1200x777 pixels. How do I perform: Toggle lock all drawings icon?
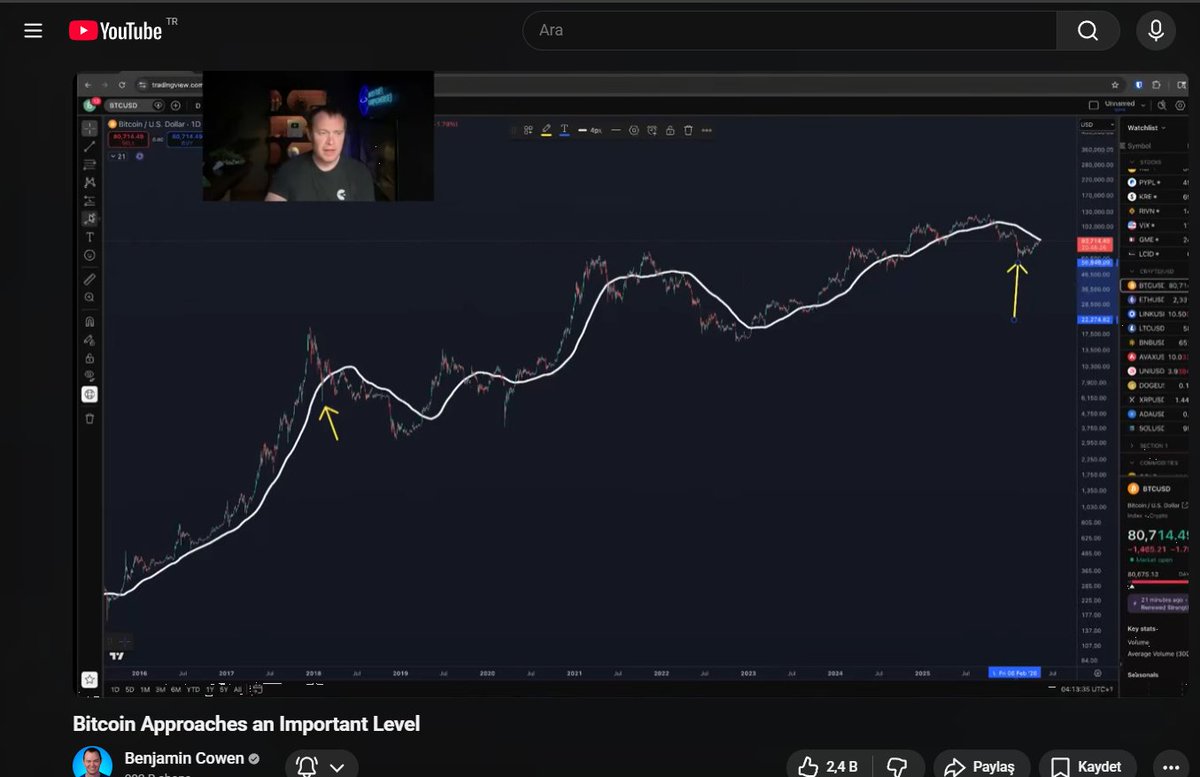tap(89, 358)
